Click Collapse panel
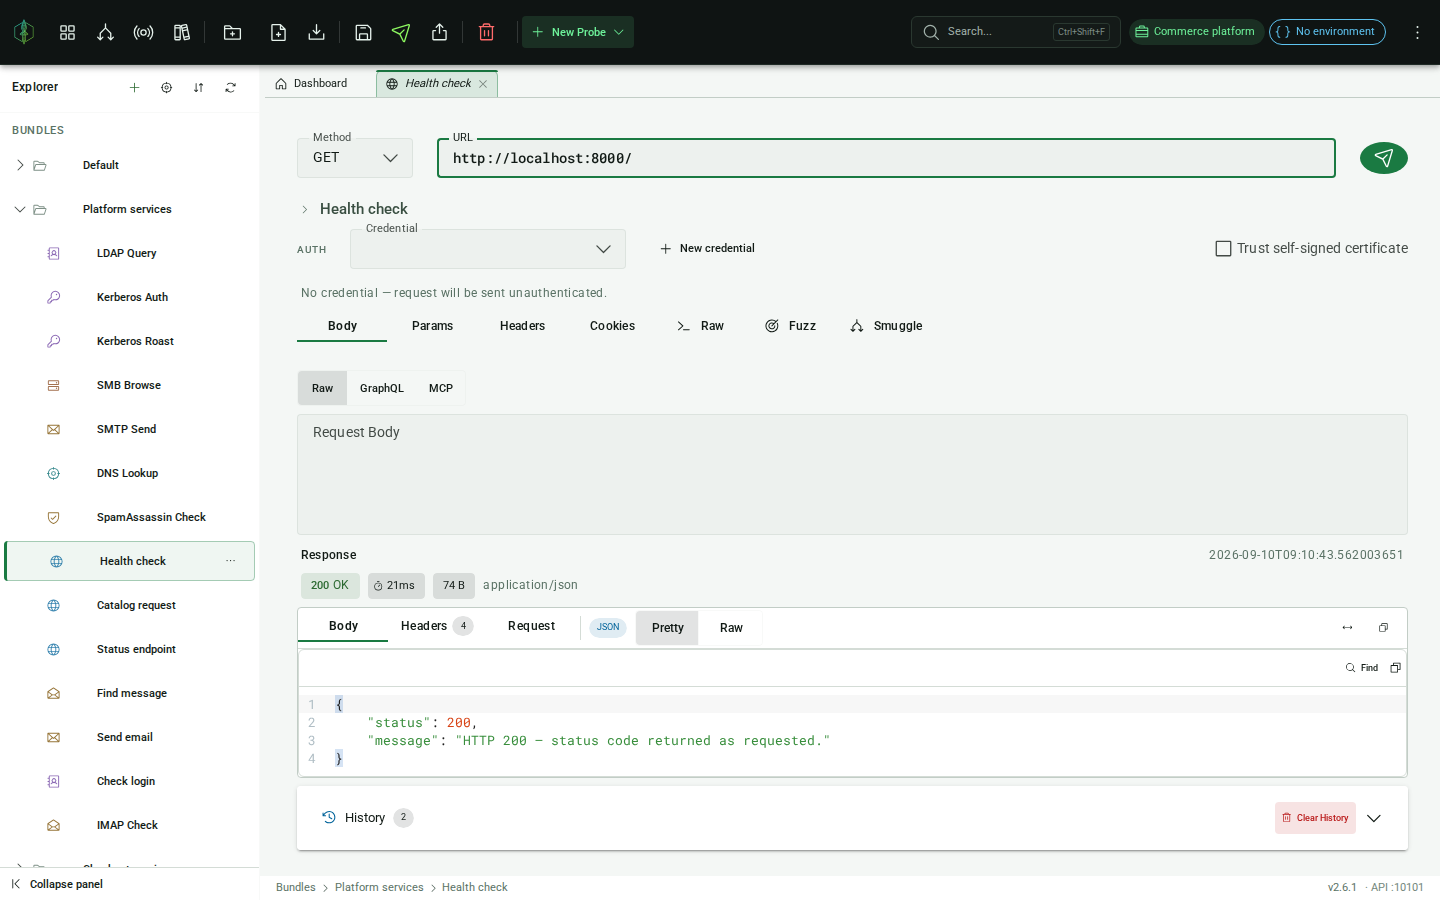Viewport: 1440px width, 900px height. (x=57, y=884)
